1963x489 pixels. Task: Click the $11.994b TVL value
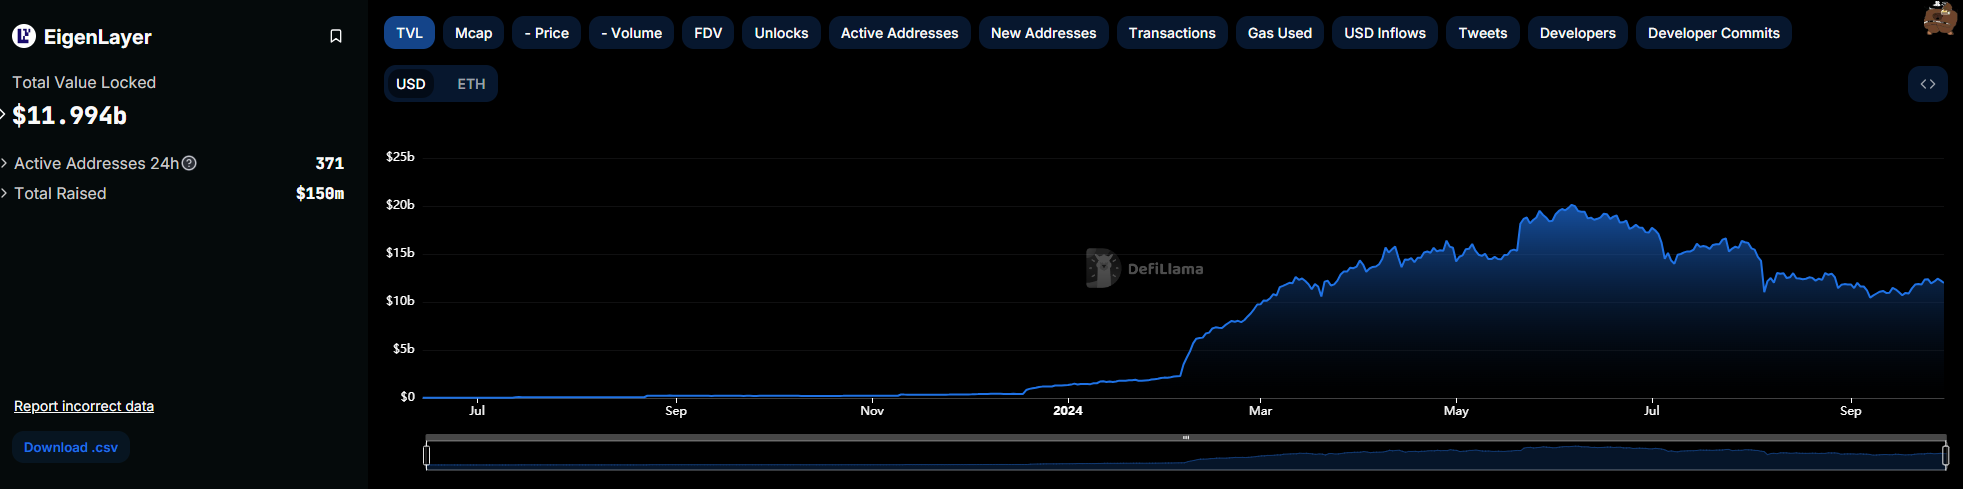click(69, 116)
